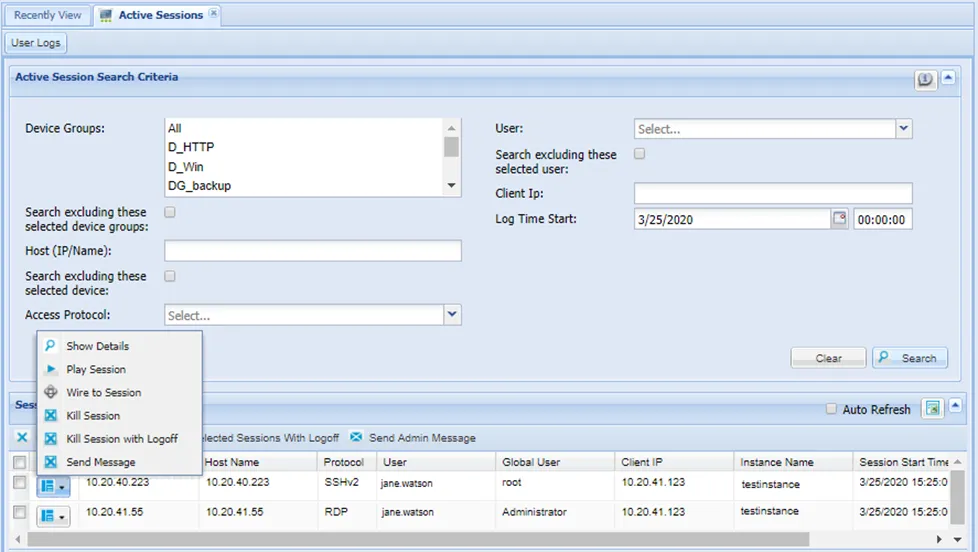Click the Device Groups list scrollbar thumb
978x552 pixels.
pos(452,147)
